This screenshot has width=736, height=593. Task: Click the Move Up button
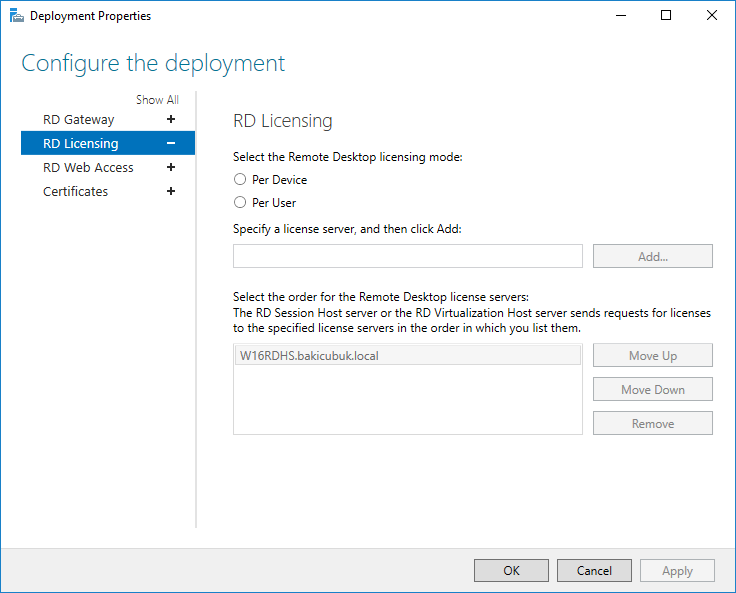pyautogui.click(x=652, y=356)
